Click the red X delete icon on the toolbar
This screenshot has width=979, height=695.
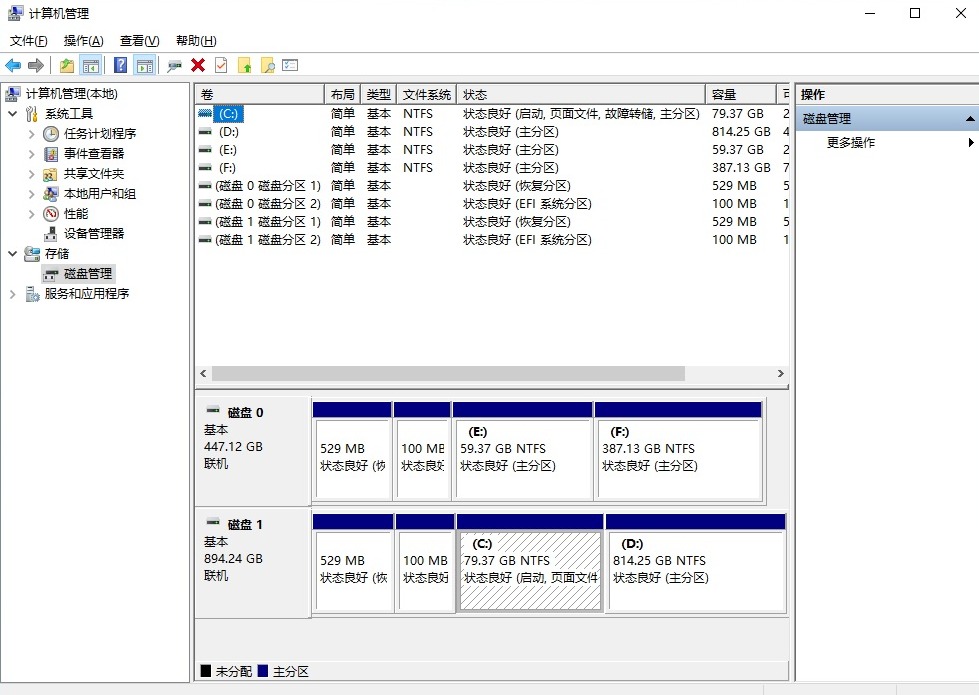tap(196, 65)
